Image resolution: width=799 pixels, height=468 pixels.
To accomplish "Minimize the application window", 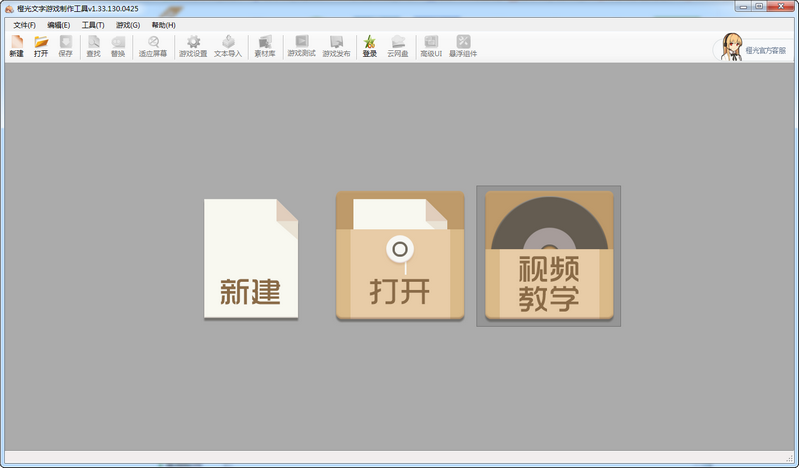I will [743, 7].
